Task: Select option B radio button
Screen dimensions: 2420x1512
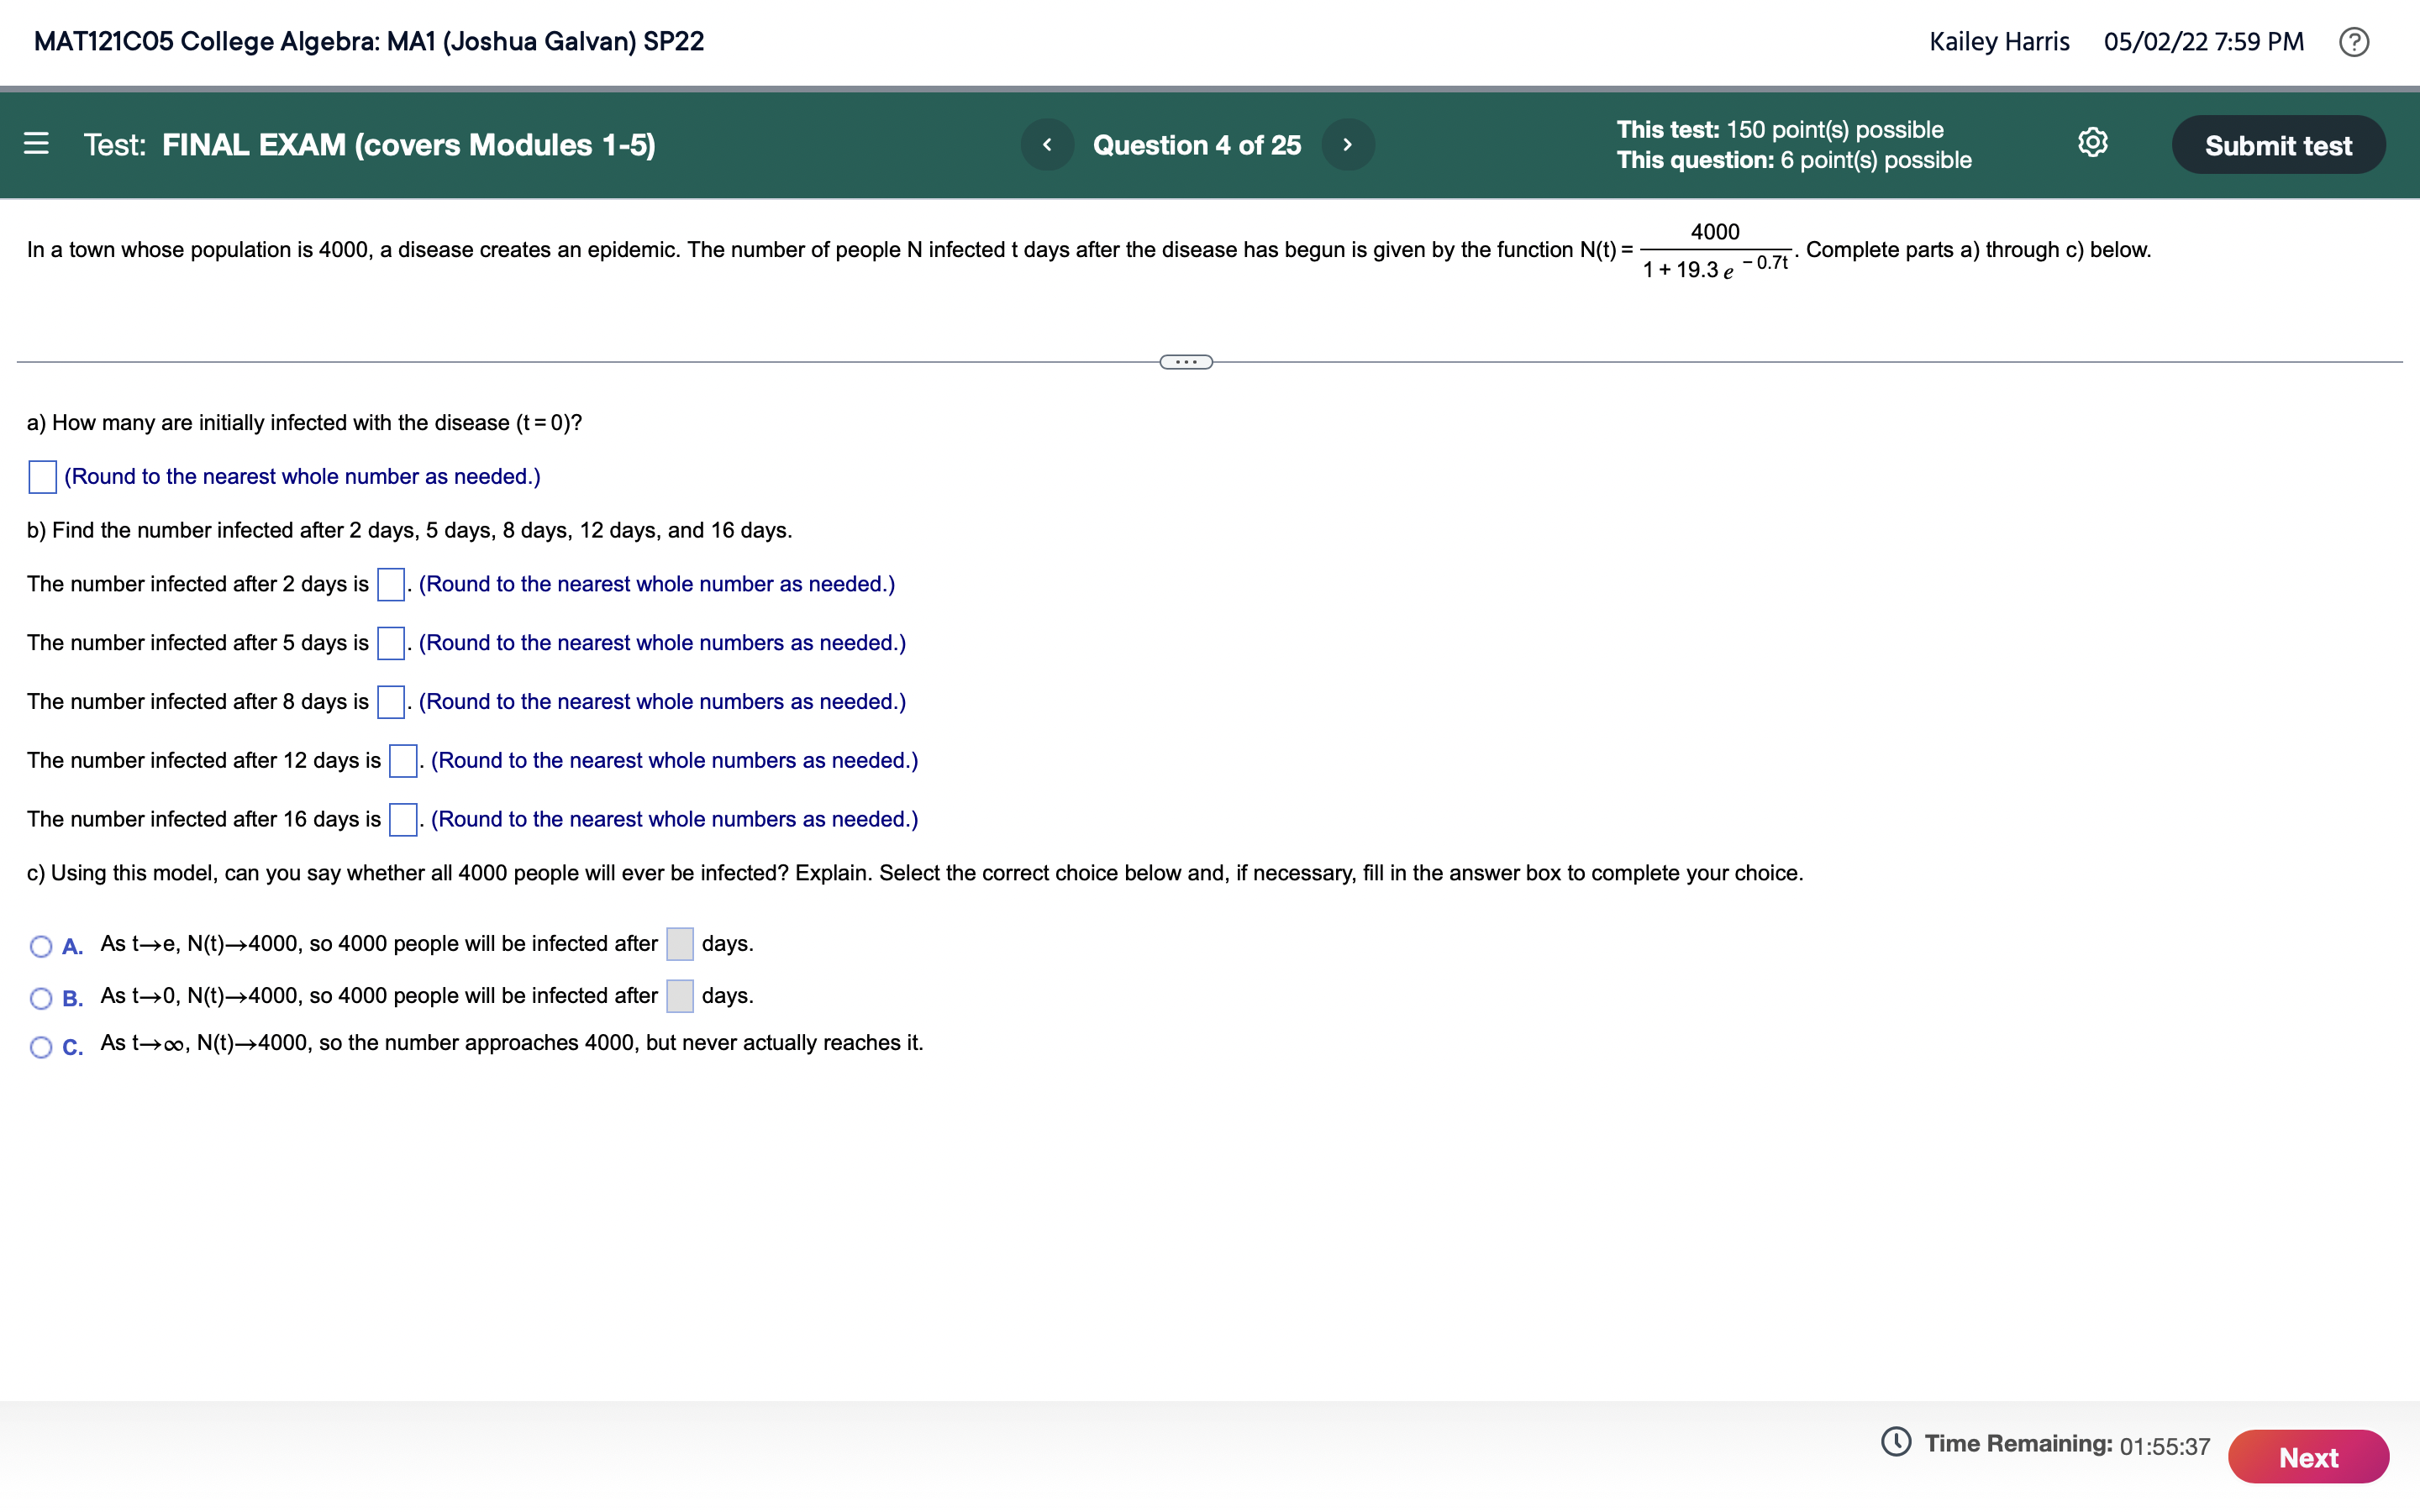Action: click(x=41, y=998)
